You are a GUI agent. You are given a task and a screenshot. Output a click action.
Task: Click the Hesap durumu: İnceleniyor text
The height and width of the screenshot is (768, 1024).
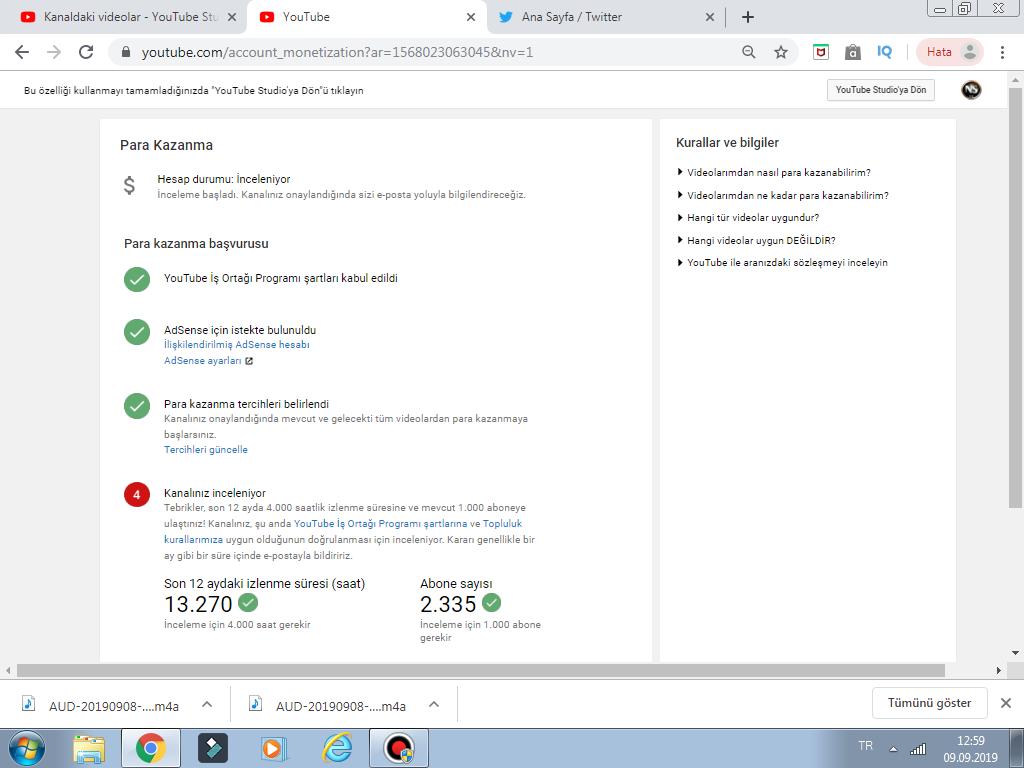[x=223, y=179]
